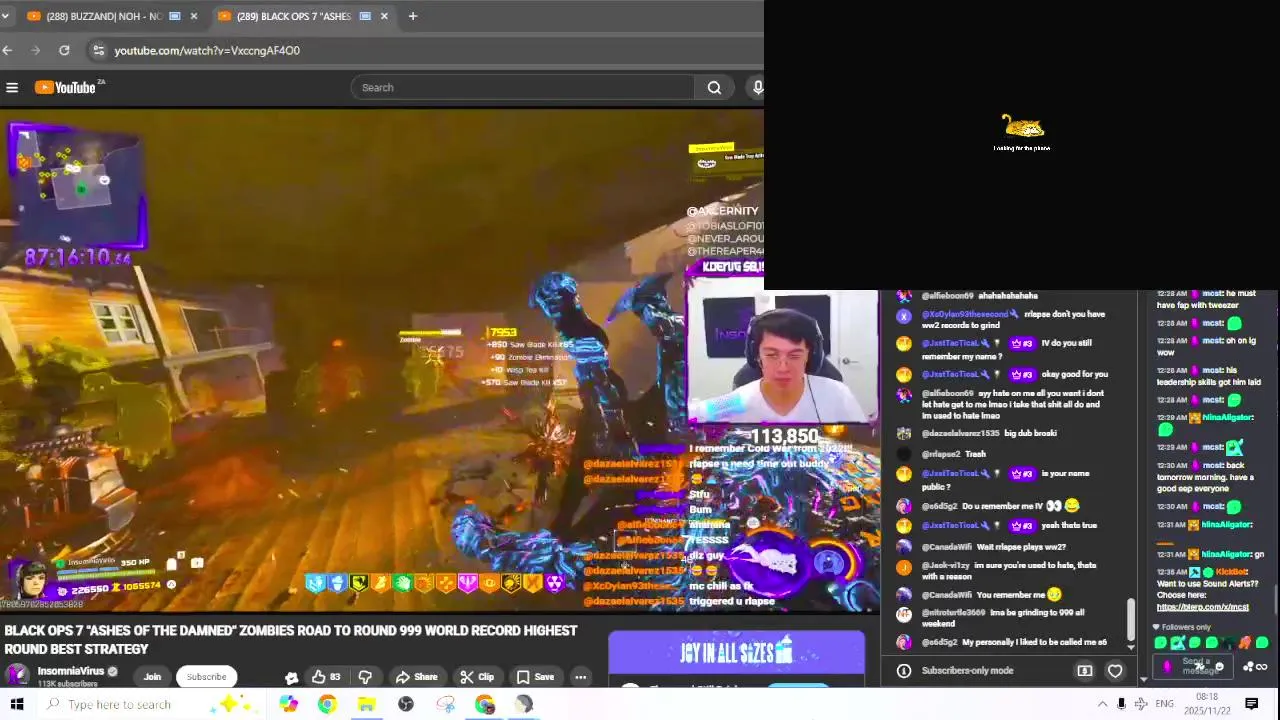The height and width of the screenshot is (720, 1280).
Task: Open the InsomniaVirus channel avatar
Action: click(x=17, y=676)
